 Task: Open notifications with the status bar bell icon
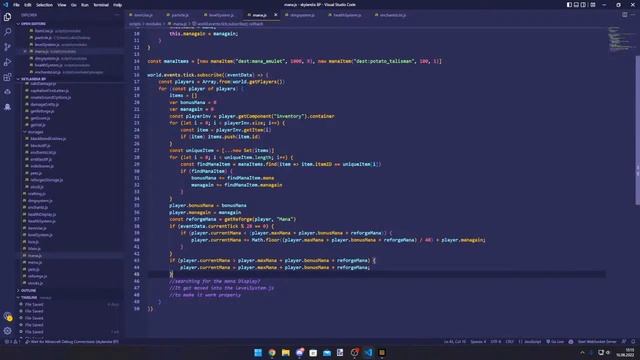633,342
